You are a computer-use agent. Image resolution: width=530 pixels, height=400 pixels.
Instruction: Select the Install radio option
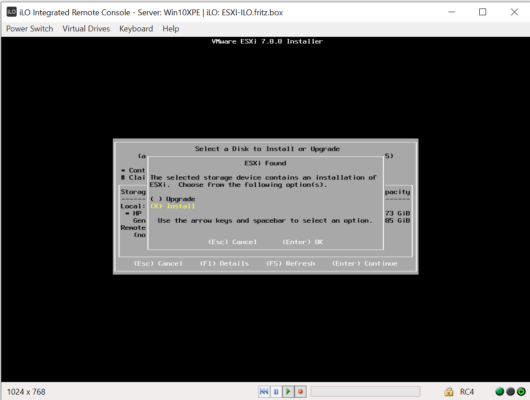pos(173,206)
